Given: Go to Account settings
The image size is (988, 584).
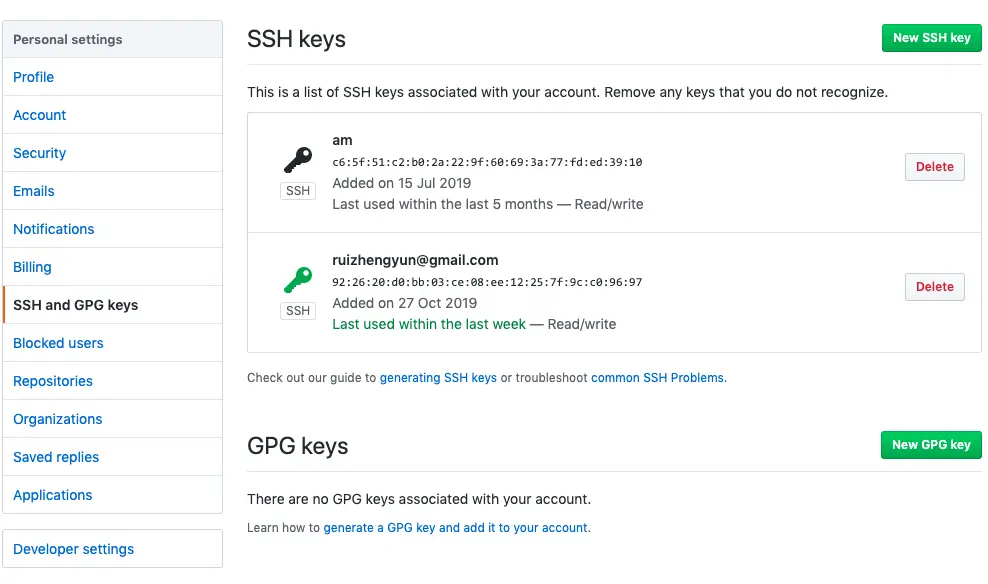Looking at the screenshot, I should pyautogui.click(x=40, y=115).
